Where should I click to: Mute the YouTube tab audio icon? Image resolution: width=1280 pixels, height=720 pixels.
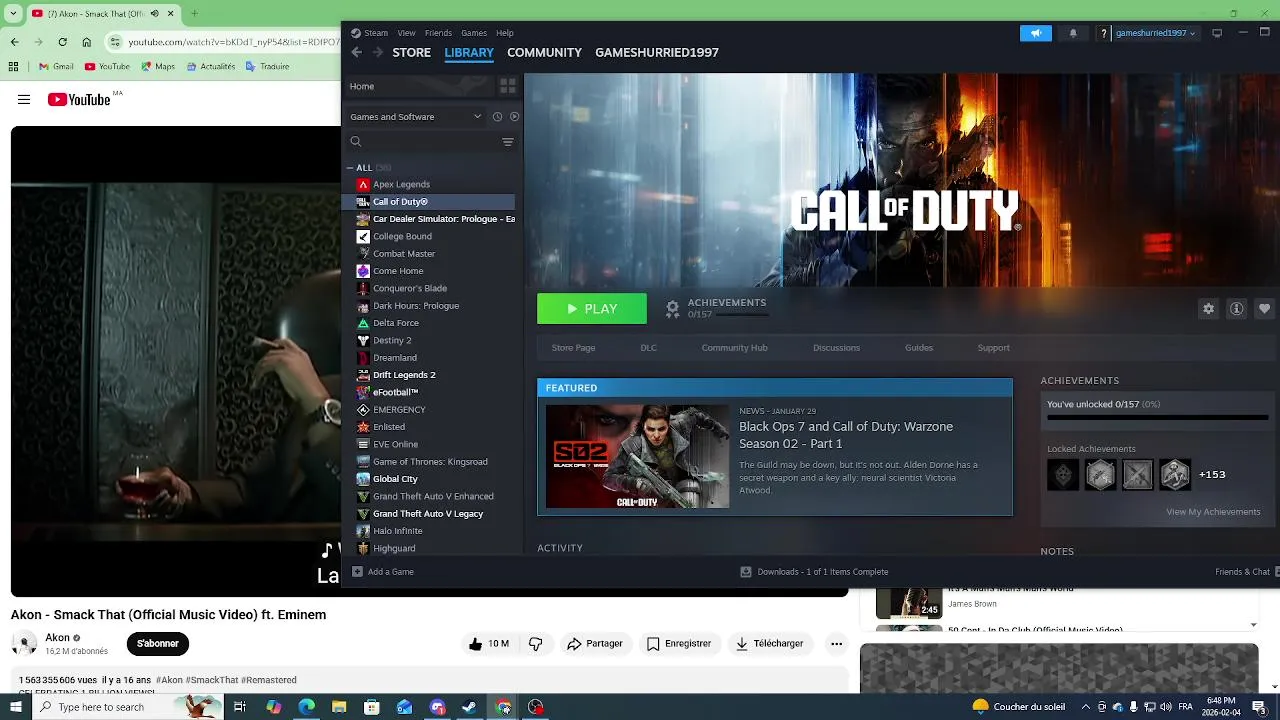point(154,14)
